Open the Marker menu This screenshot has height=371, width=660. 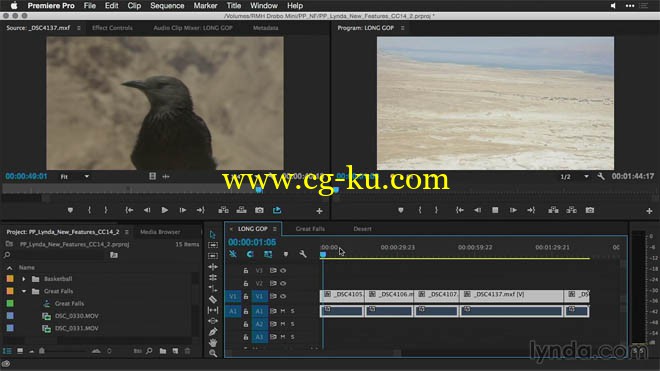coord(205,6)
